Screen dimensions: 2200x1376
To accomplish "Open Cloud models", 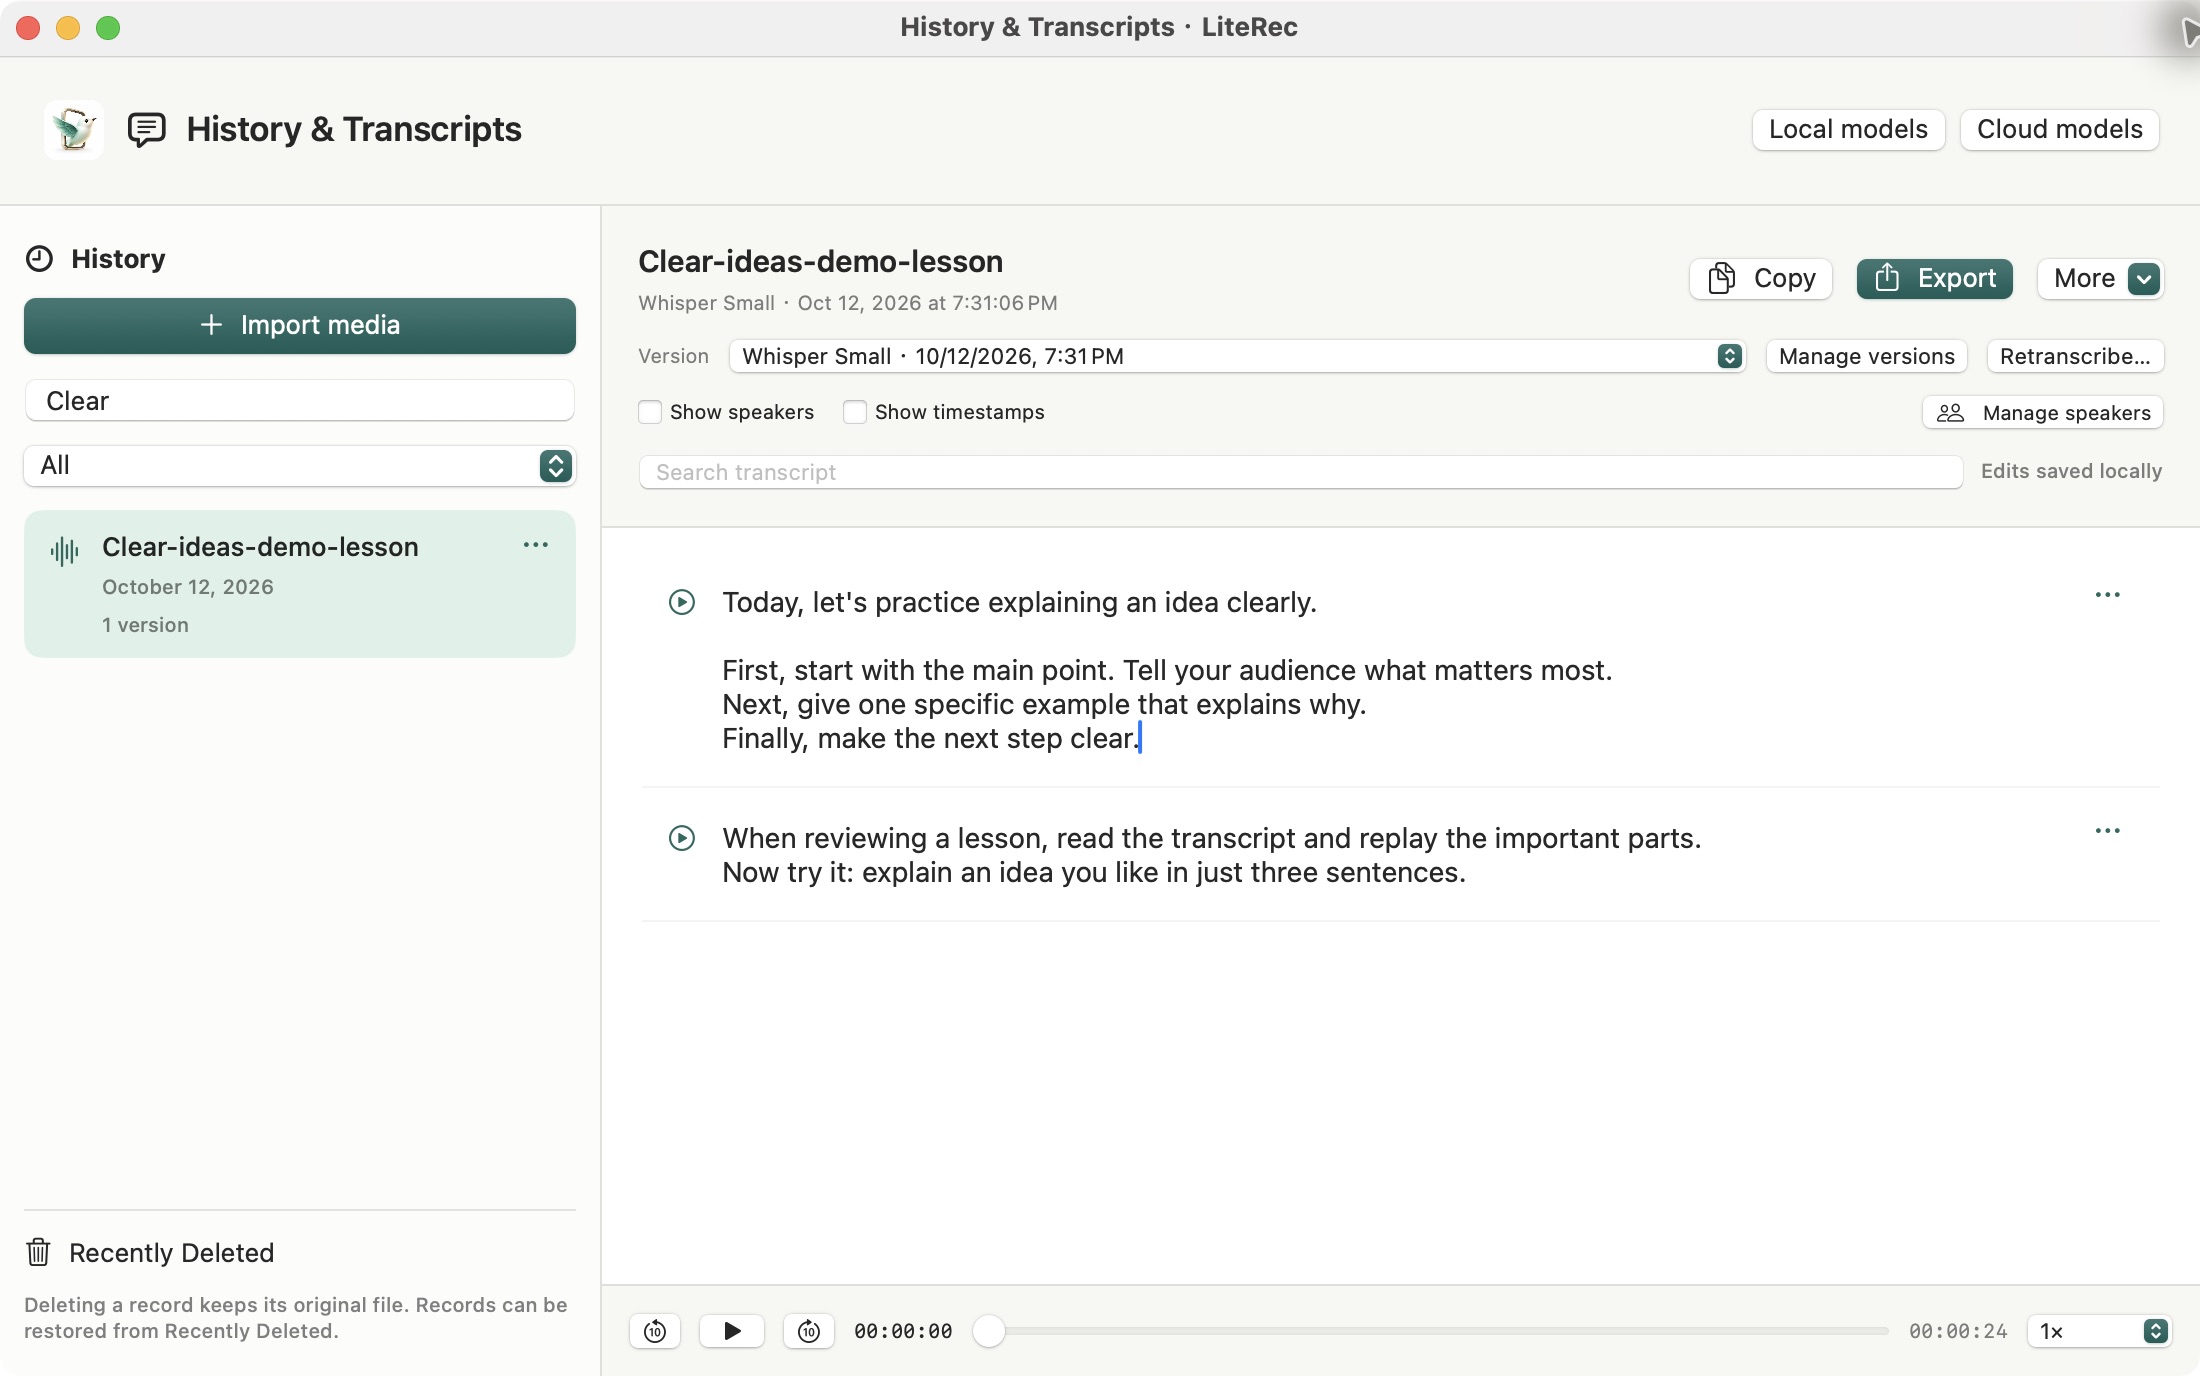I will click(2060, 130).
